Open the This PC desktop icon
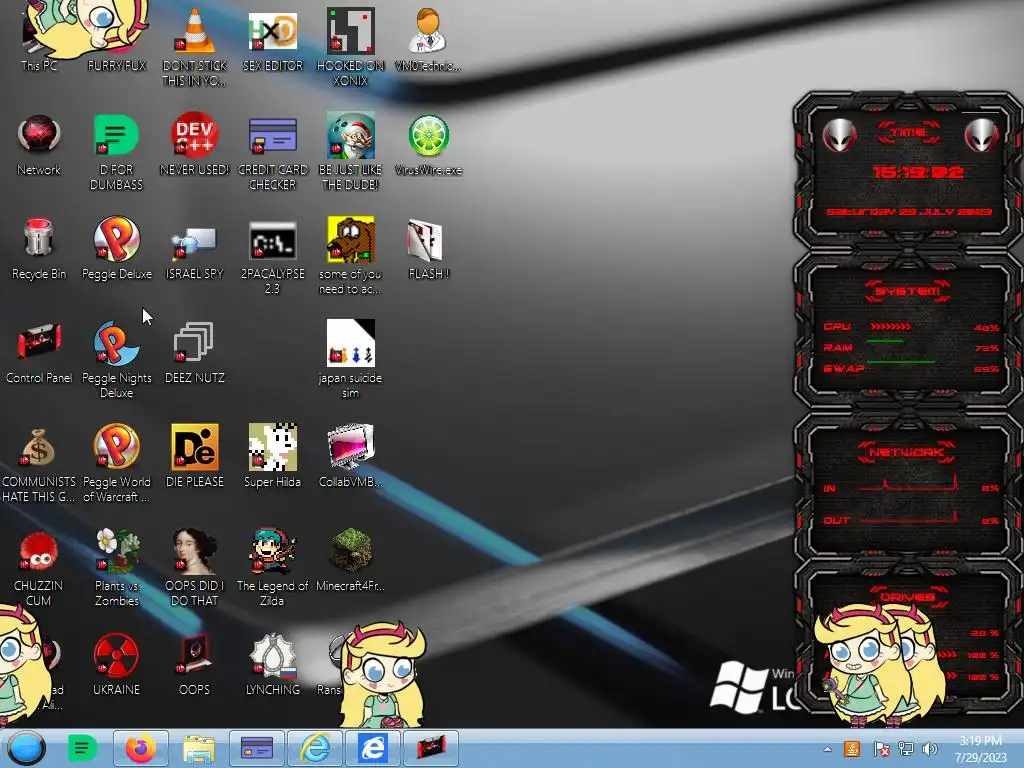 [39, 39]
